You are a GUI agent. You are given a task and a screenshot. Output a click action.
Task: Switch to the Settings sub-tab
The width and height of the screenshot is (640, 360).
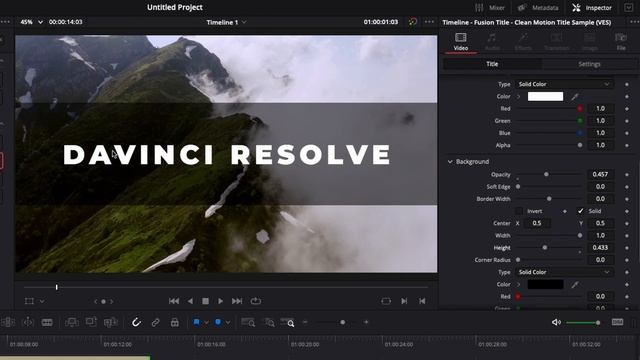589,64
